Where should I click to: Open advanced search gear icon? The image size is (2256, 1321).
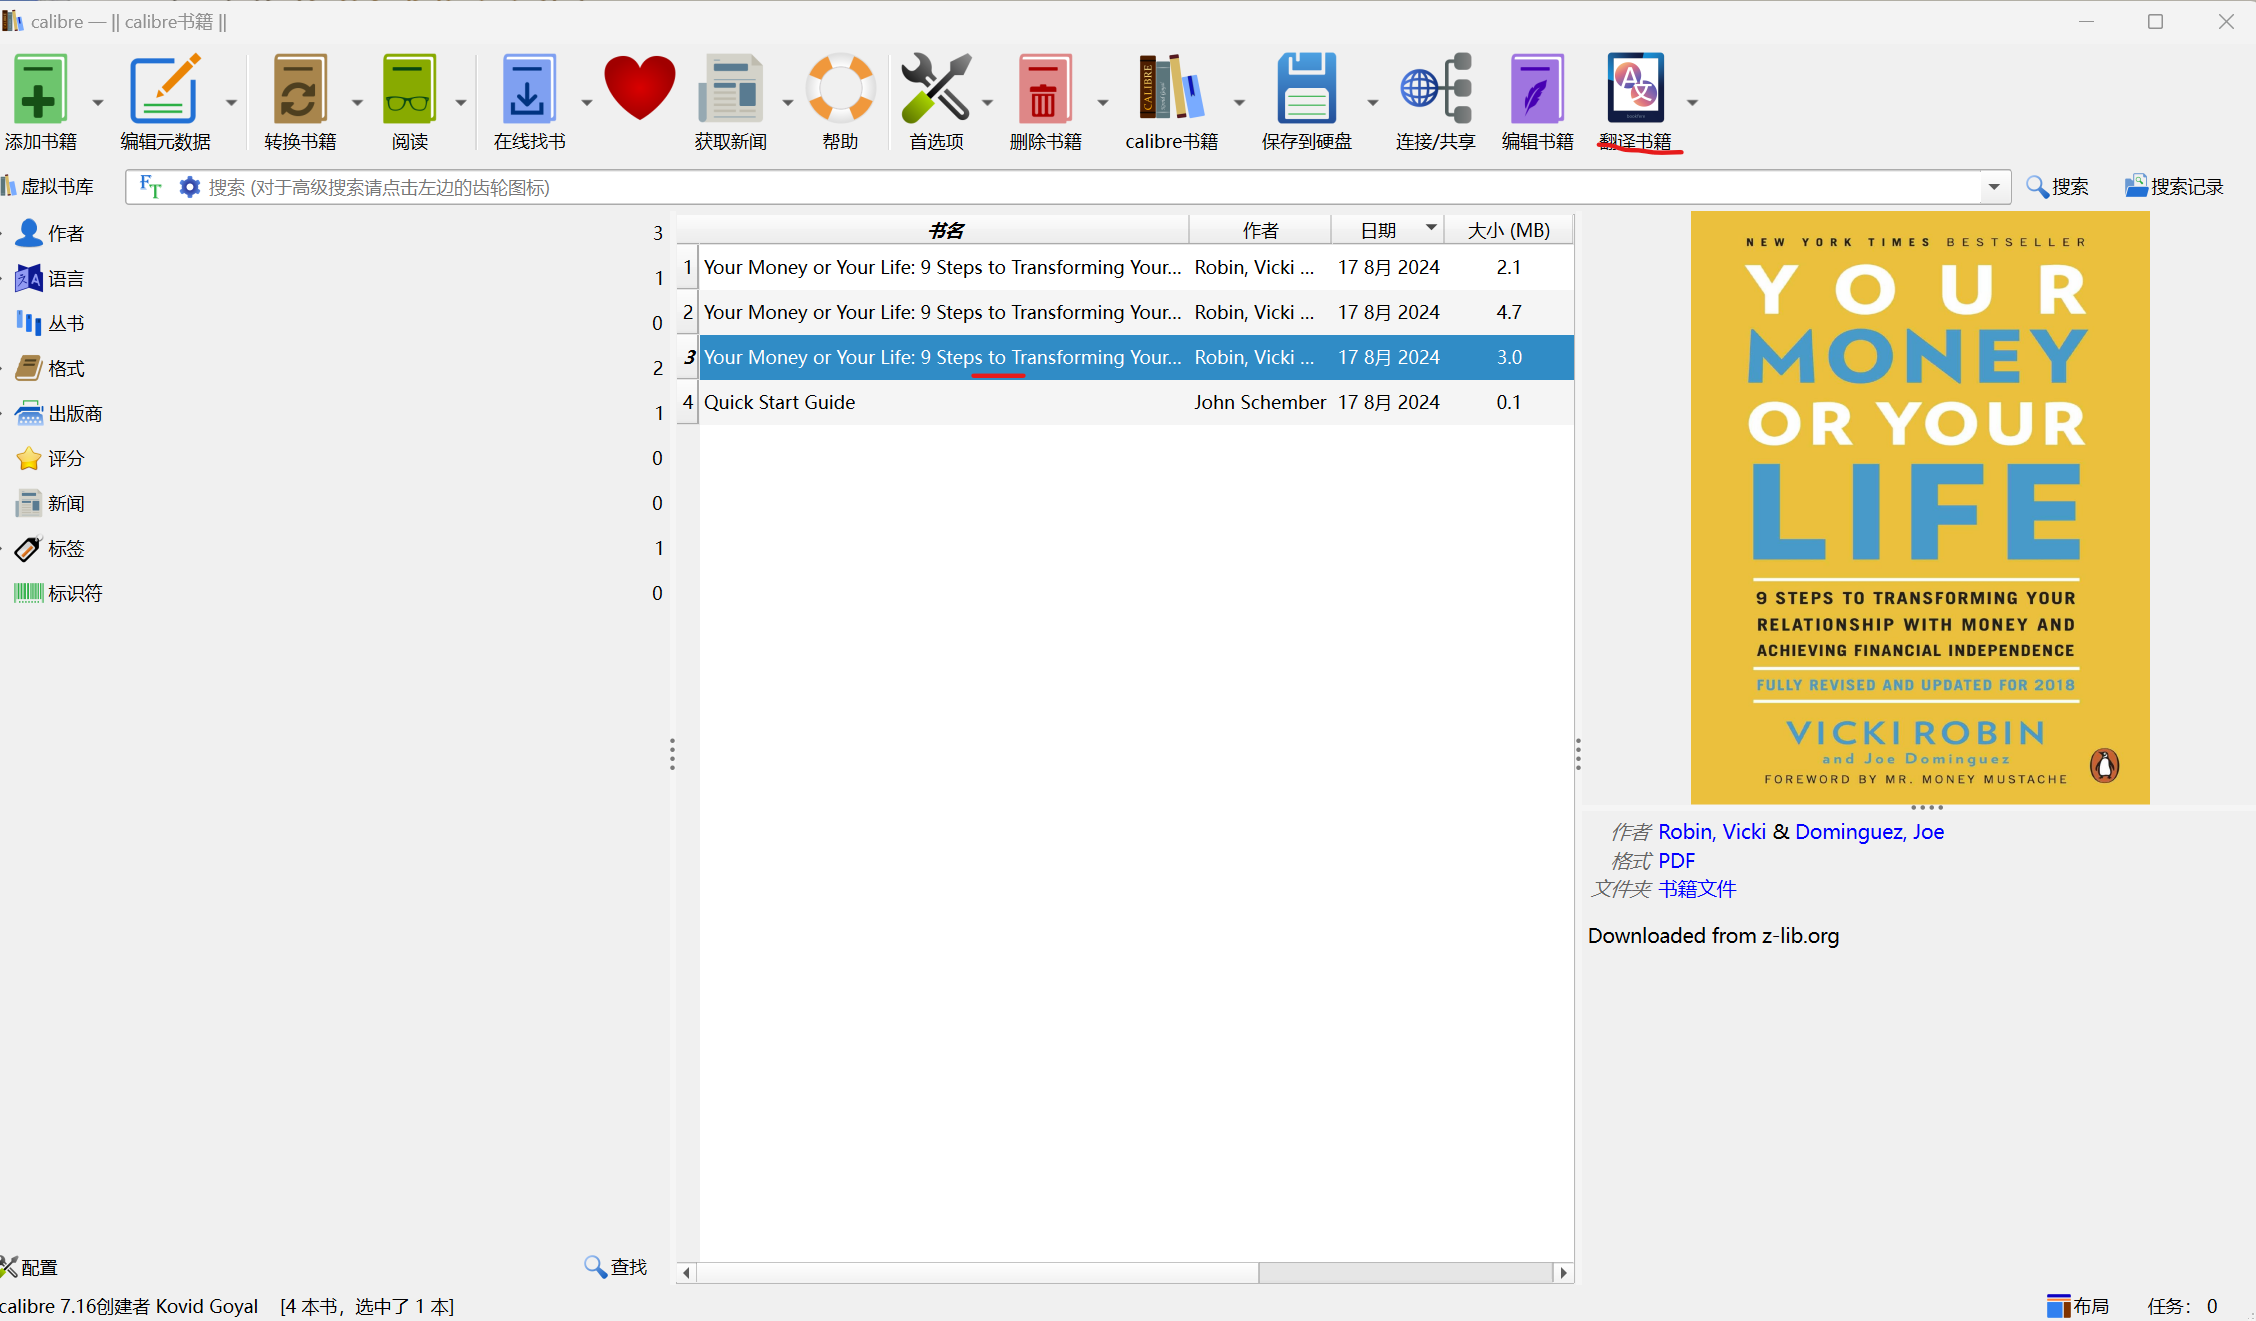pyautogui.click(x=189, y=187)
